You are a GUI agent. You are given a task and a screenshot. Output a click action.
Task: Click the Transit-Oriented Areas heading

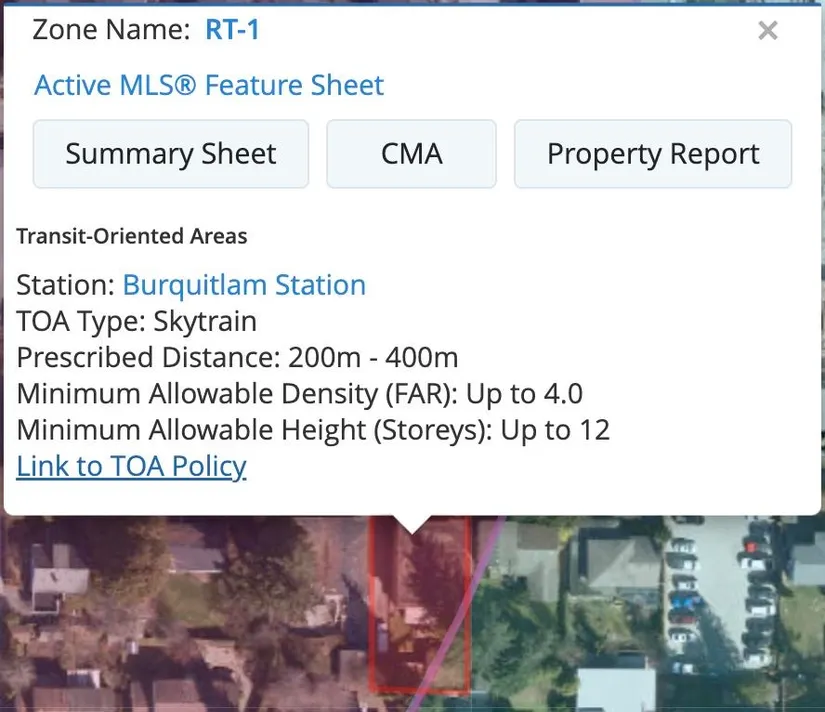pos(131,237)
